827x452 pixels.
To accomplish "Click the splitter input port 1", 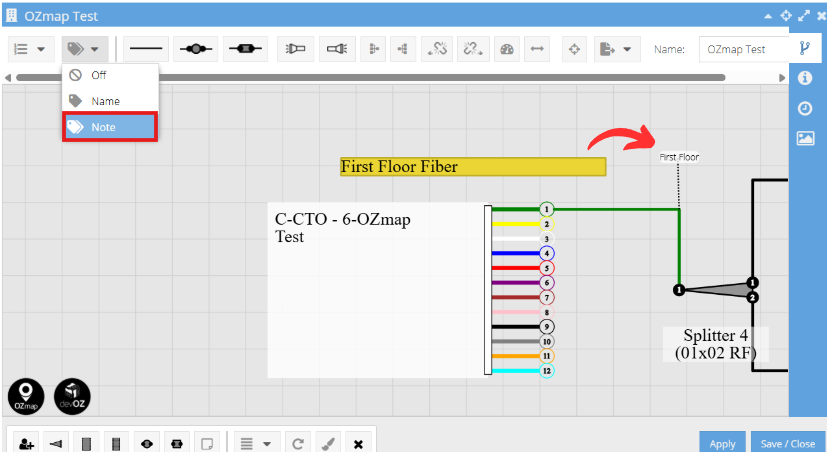I will (679, 290).
